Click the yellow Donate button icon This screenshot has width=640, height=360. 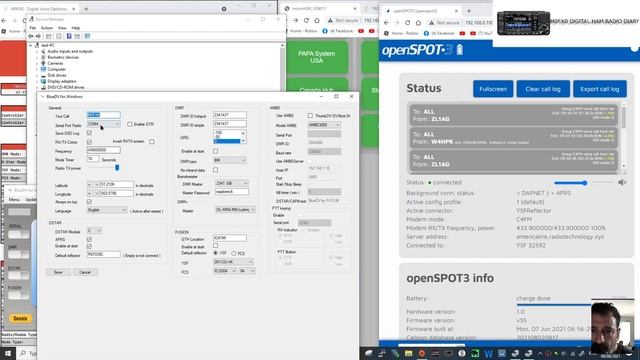[20, 318]
